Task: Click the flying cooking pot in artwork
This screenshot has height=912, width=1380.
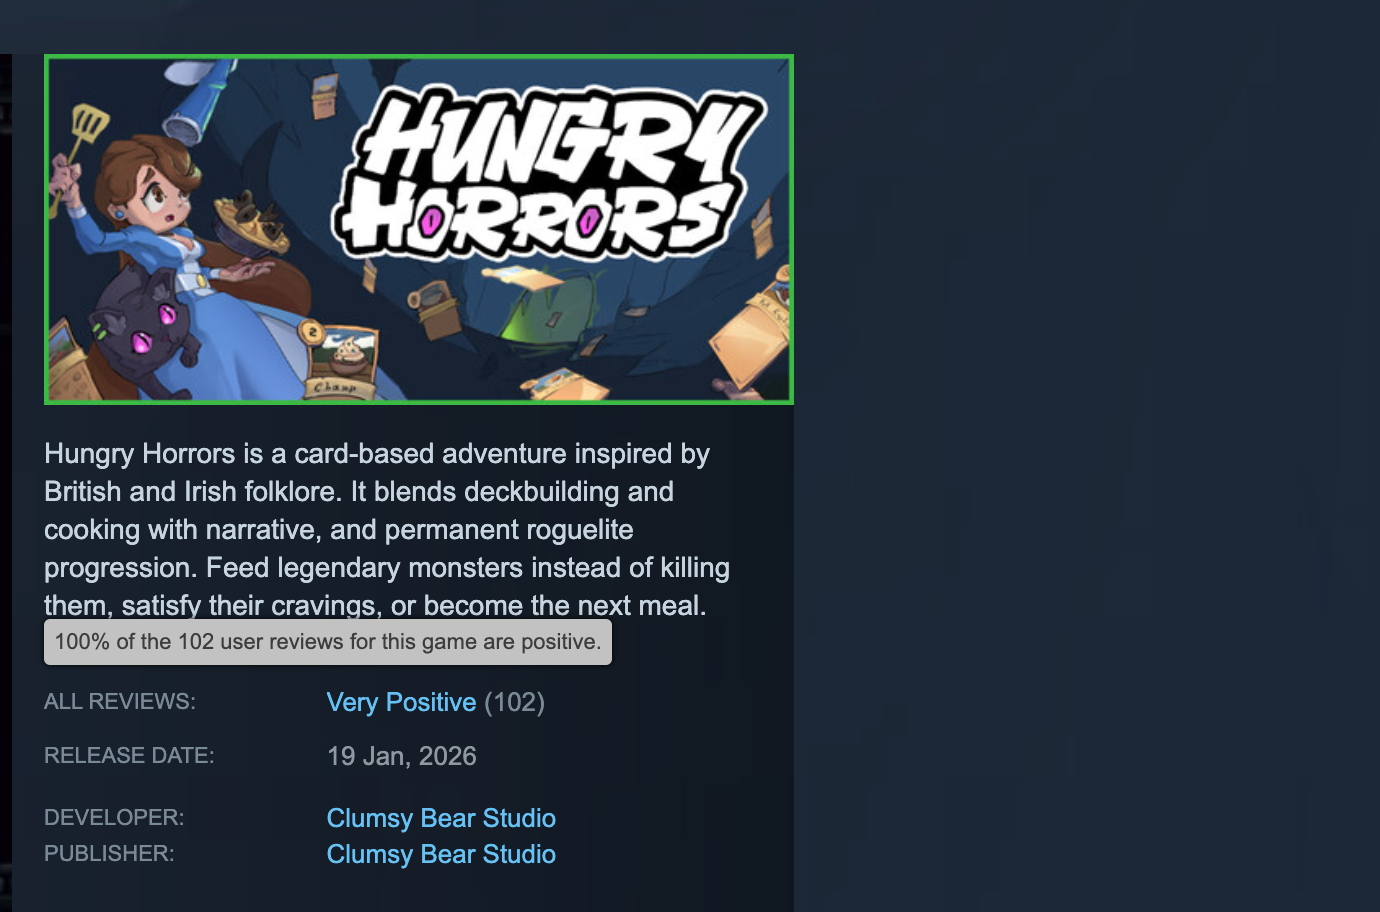Action: tap(250, 222)
